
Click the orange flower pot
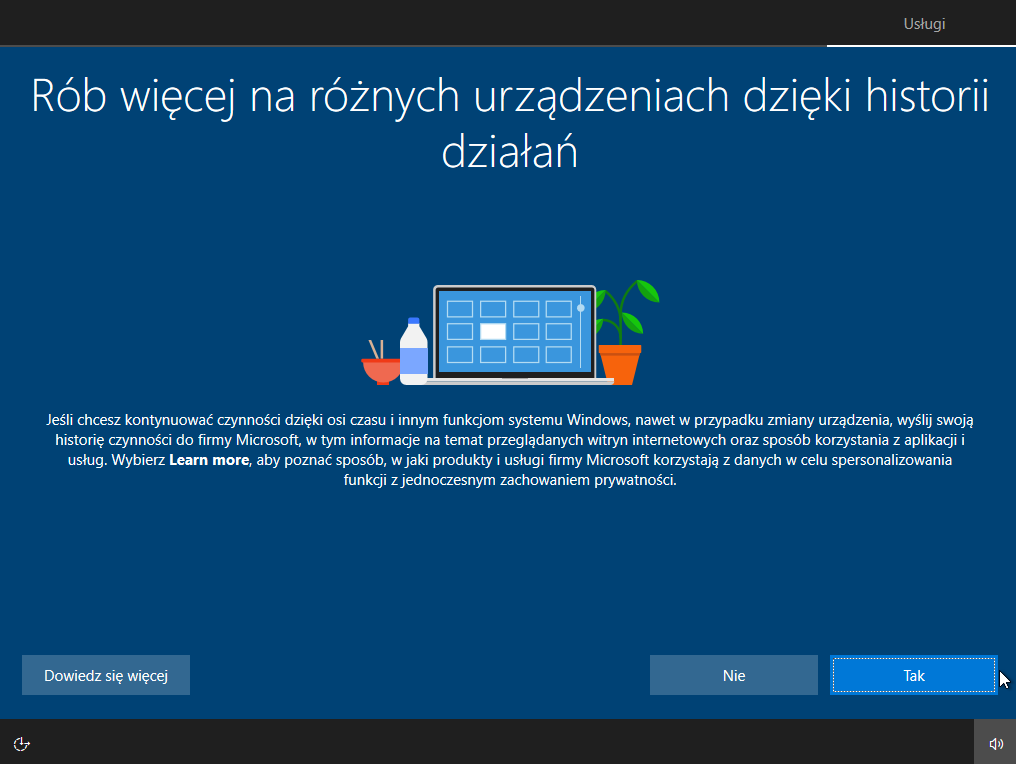(x=621, y=365)
